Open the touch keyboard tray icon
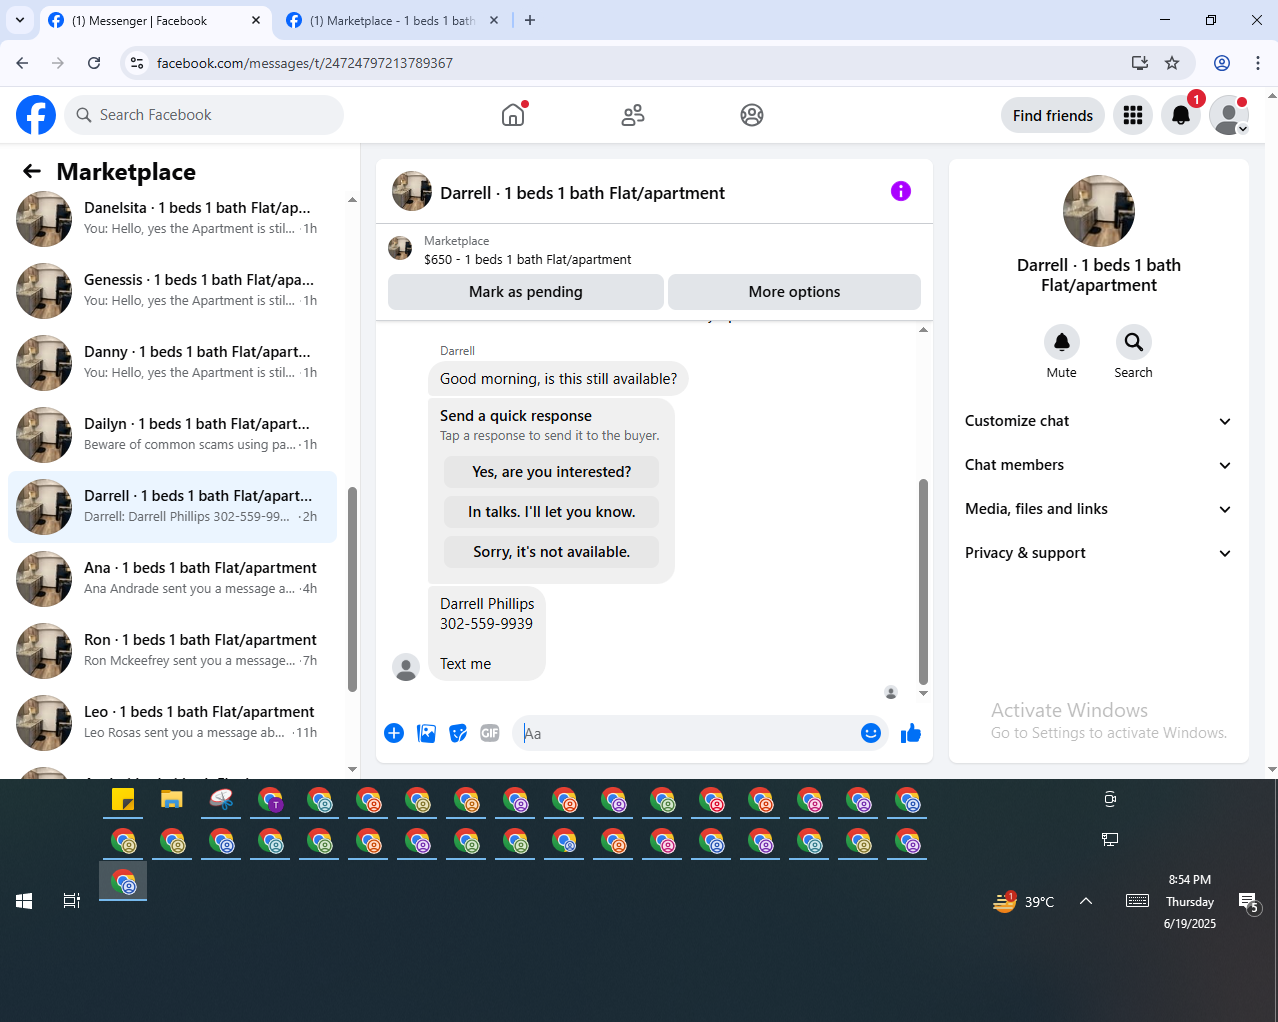Screen dimensions: 1278x1022 click(x=1138, y=901)
